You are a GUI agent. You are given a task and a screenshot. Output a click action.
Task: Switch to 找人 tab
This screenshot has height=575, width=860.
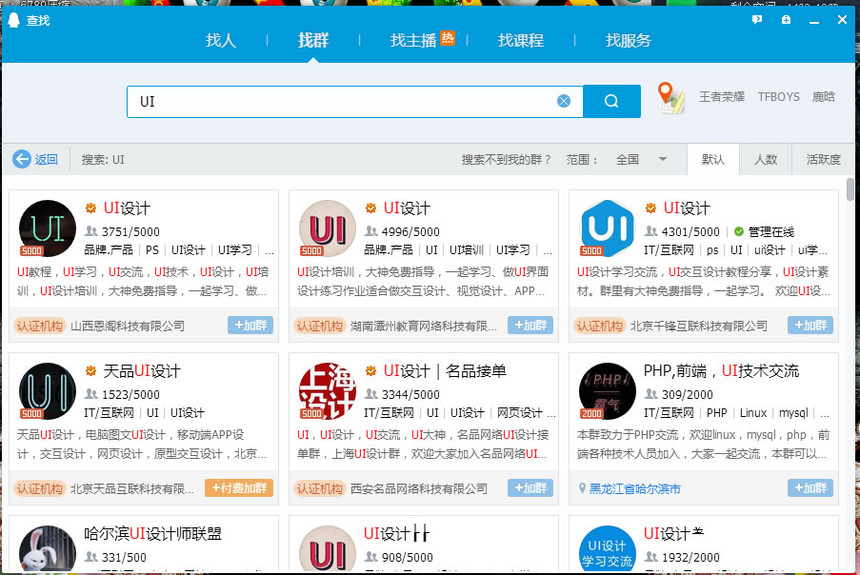pos(220,40)
